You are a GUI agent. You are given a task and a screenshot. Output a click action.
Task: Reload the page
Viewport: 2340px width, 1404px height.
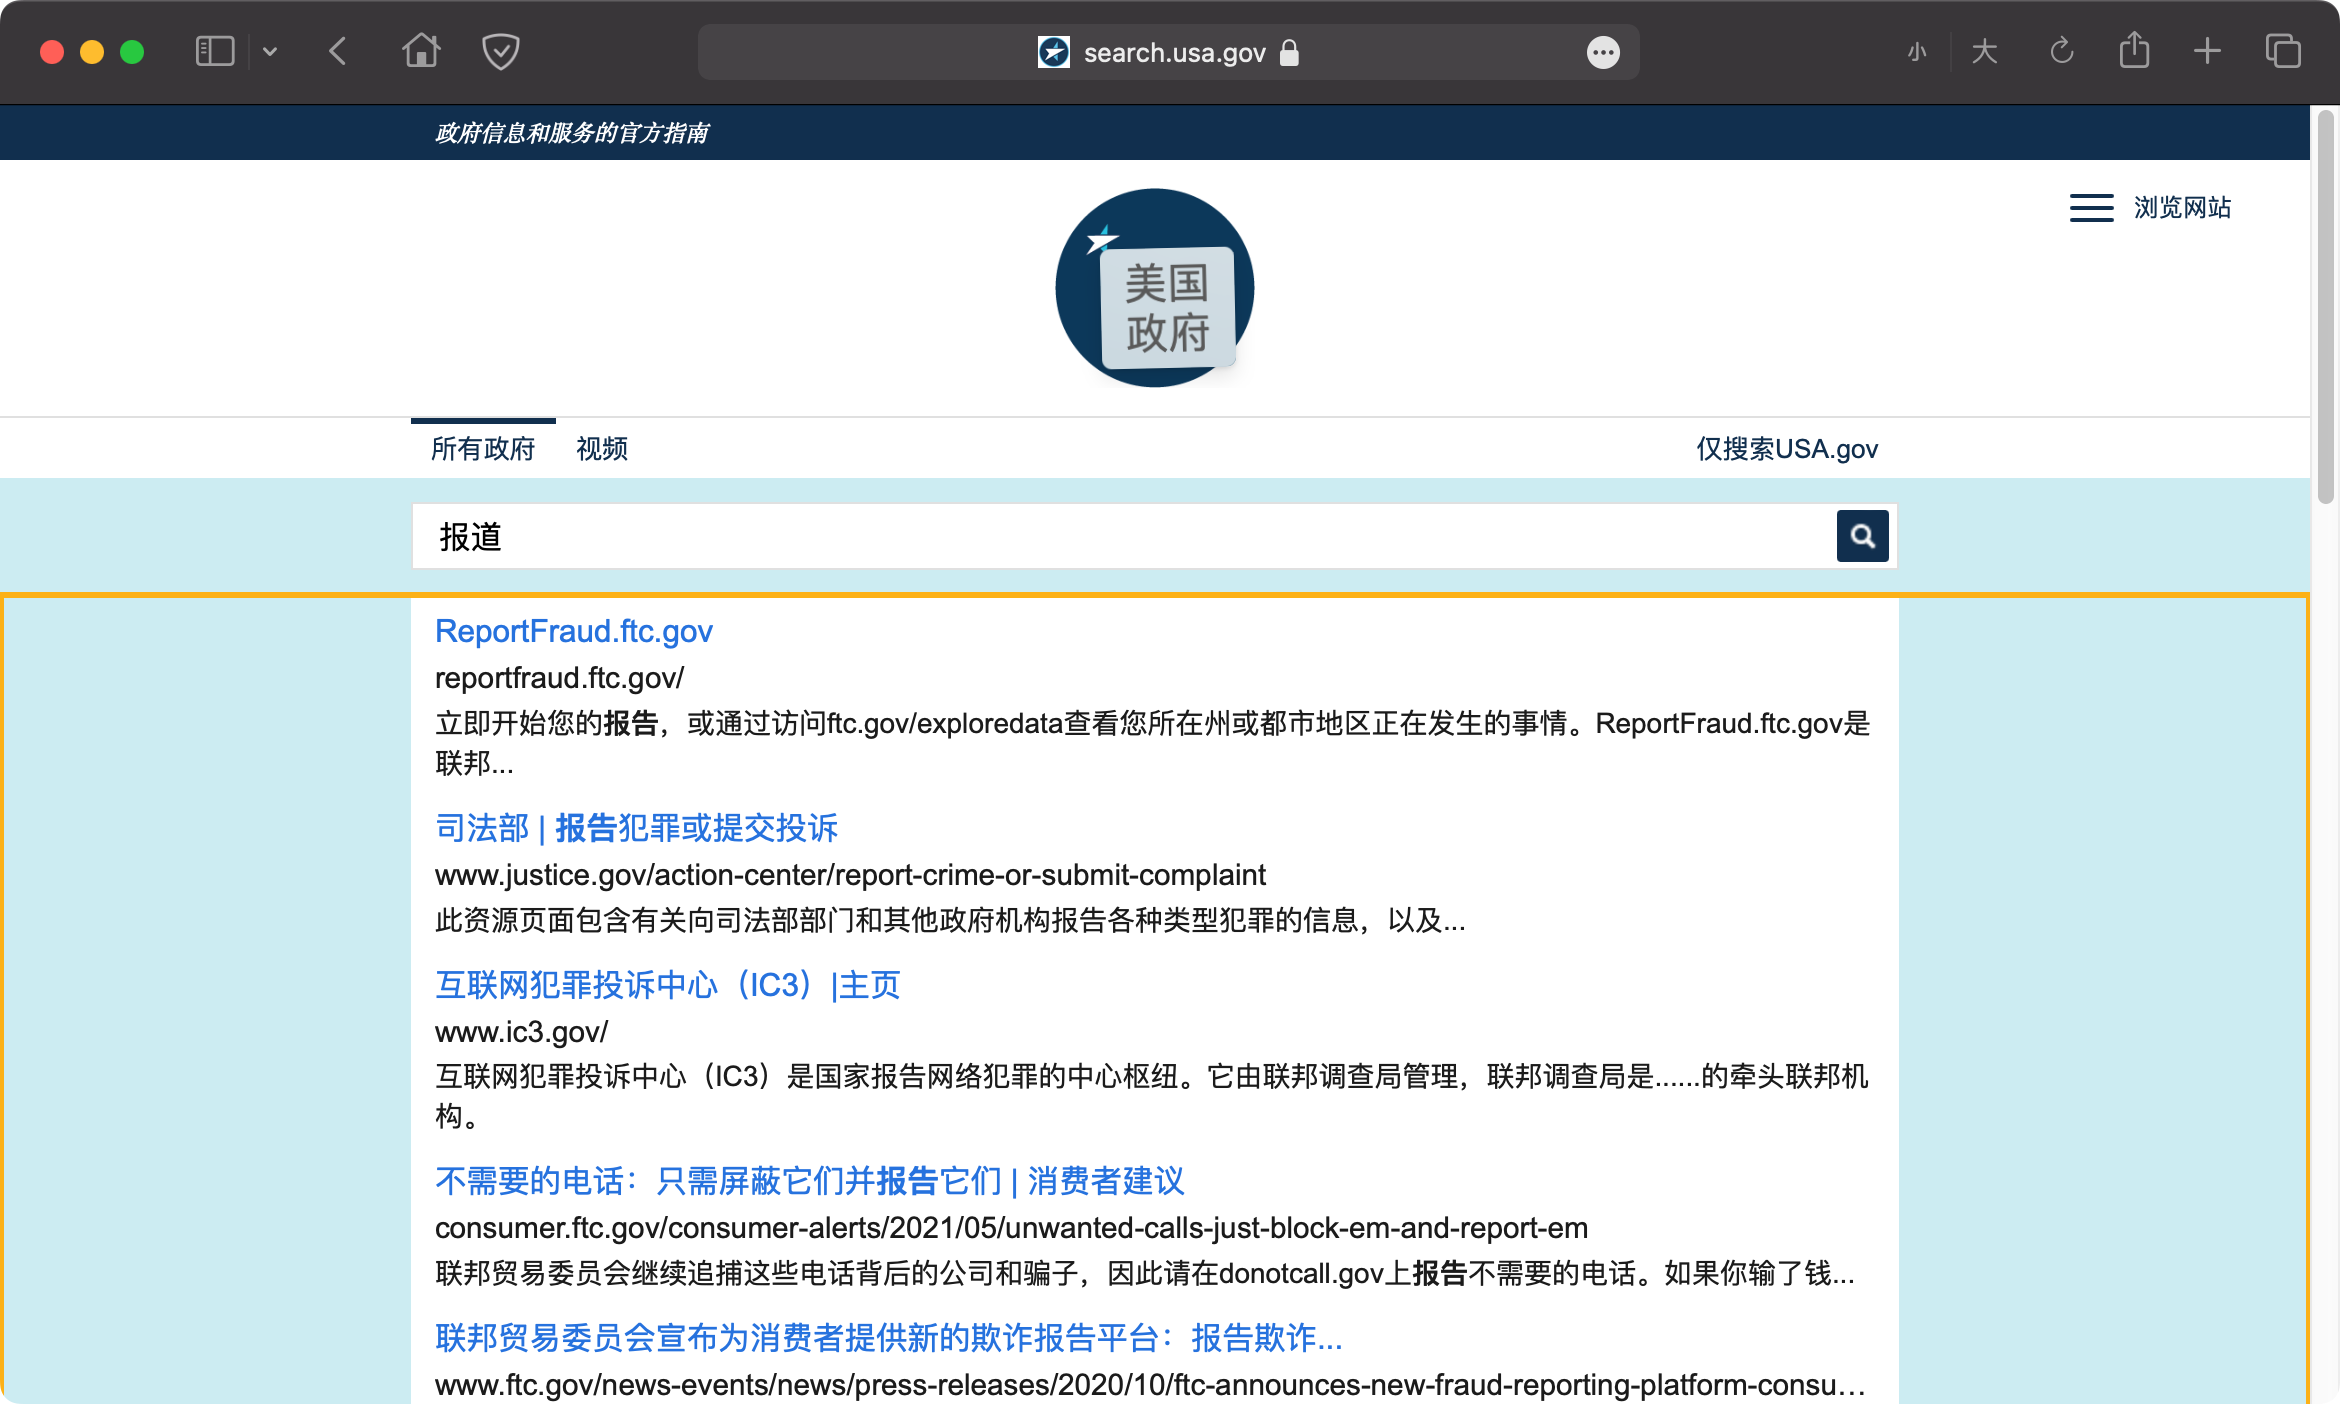tap(2061, 51)
